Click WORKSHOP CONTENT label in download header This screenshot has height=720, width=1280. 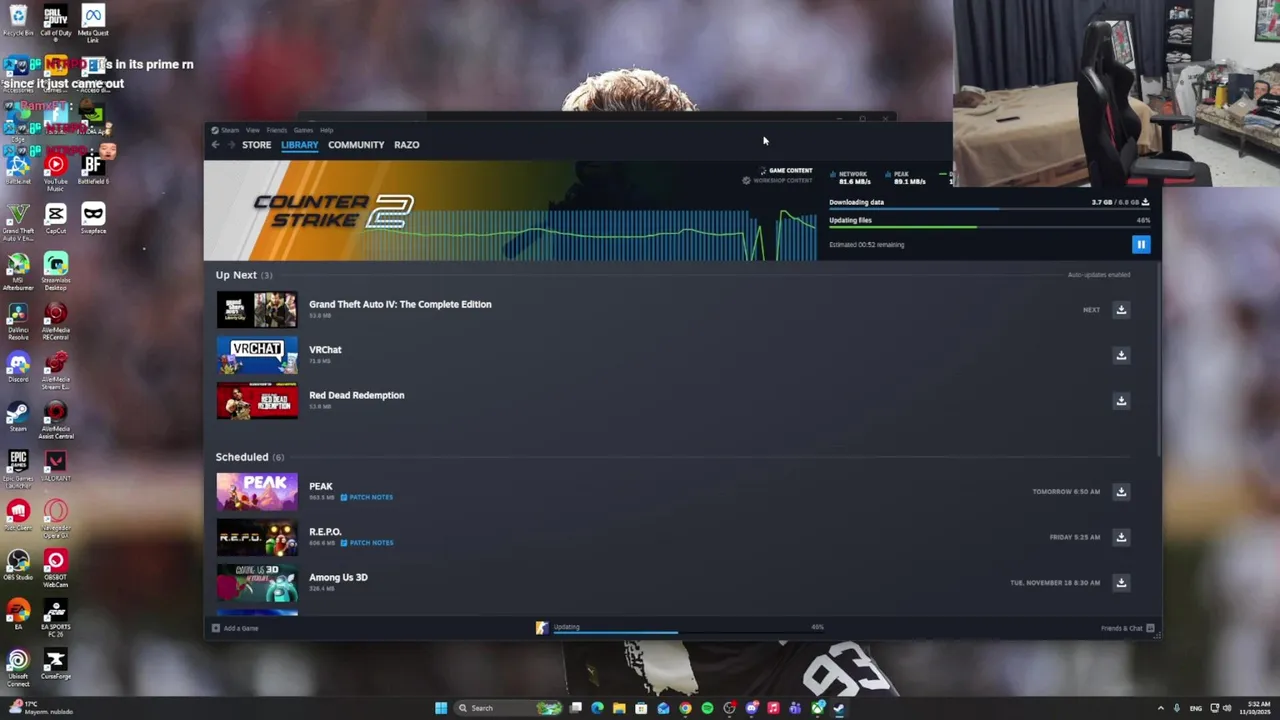pyautogui.click(x=782, y=181)
